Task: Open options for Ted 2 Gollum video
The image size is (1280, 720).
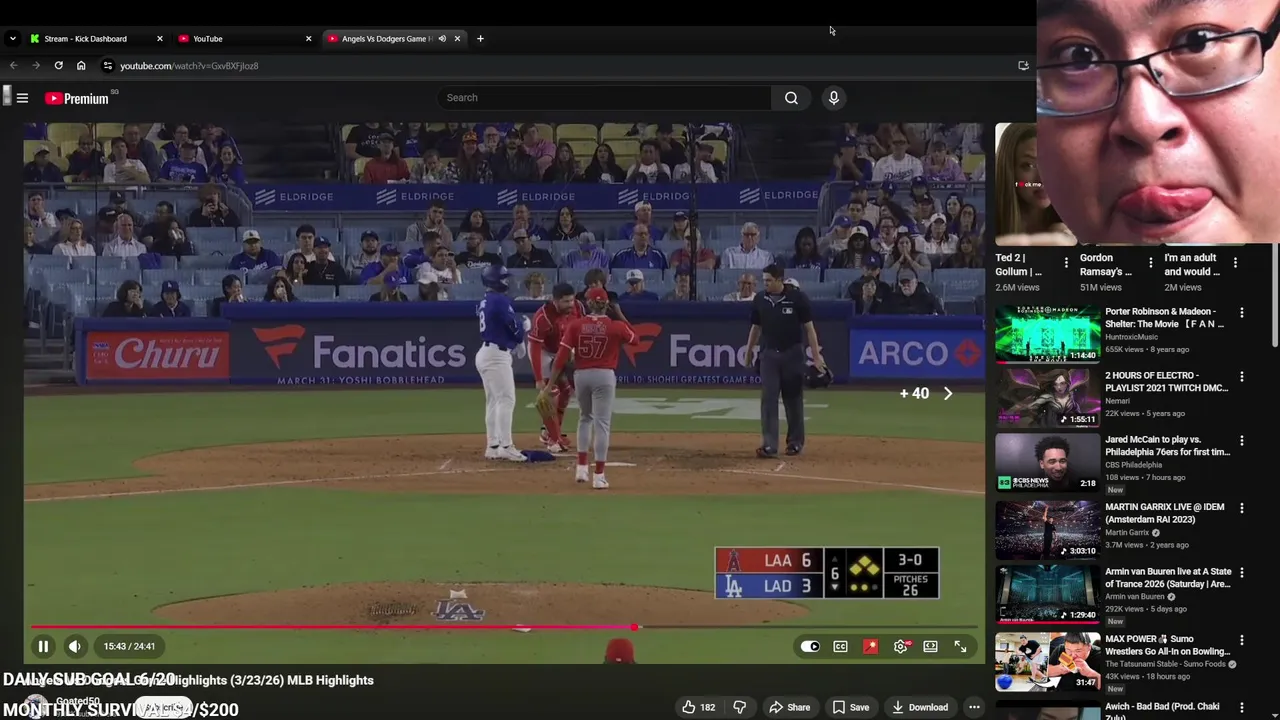Action: coord(1066,263)
